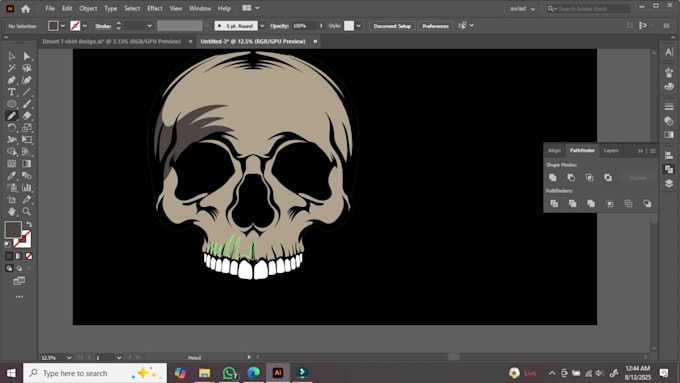This screenshot has height=383, width=680.
Task: Apply Intersect shape mode
Action: pyautogui.click(x=590, y=177)
